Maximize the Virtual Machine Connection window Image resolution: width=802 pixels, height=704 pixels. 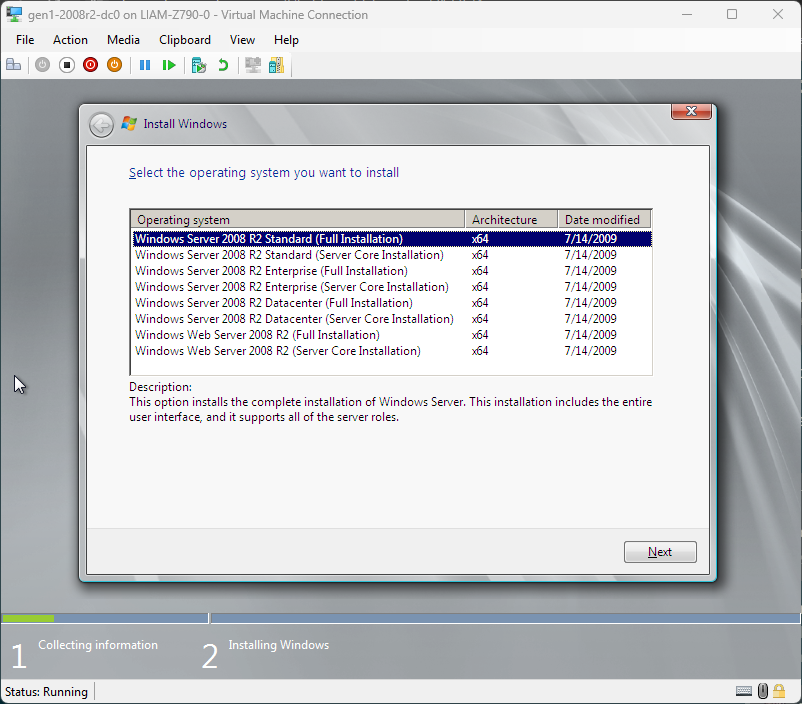[x=732, y=14]
